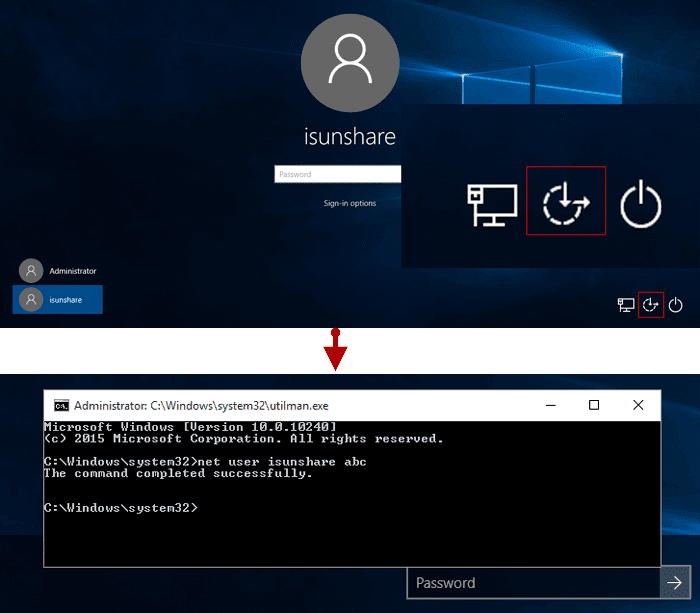Click 'The command completed successfully.' text
Screen dimensions: 700x613
coord(178,473)
